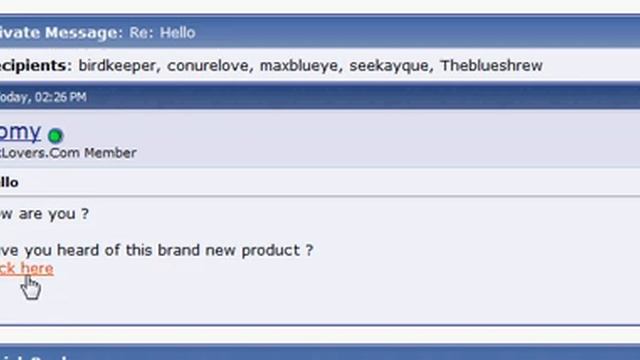The image size is (640, 360).
Task: Select recipient conurelove
Action: click(207, 65)
